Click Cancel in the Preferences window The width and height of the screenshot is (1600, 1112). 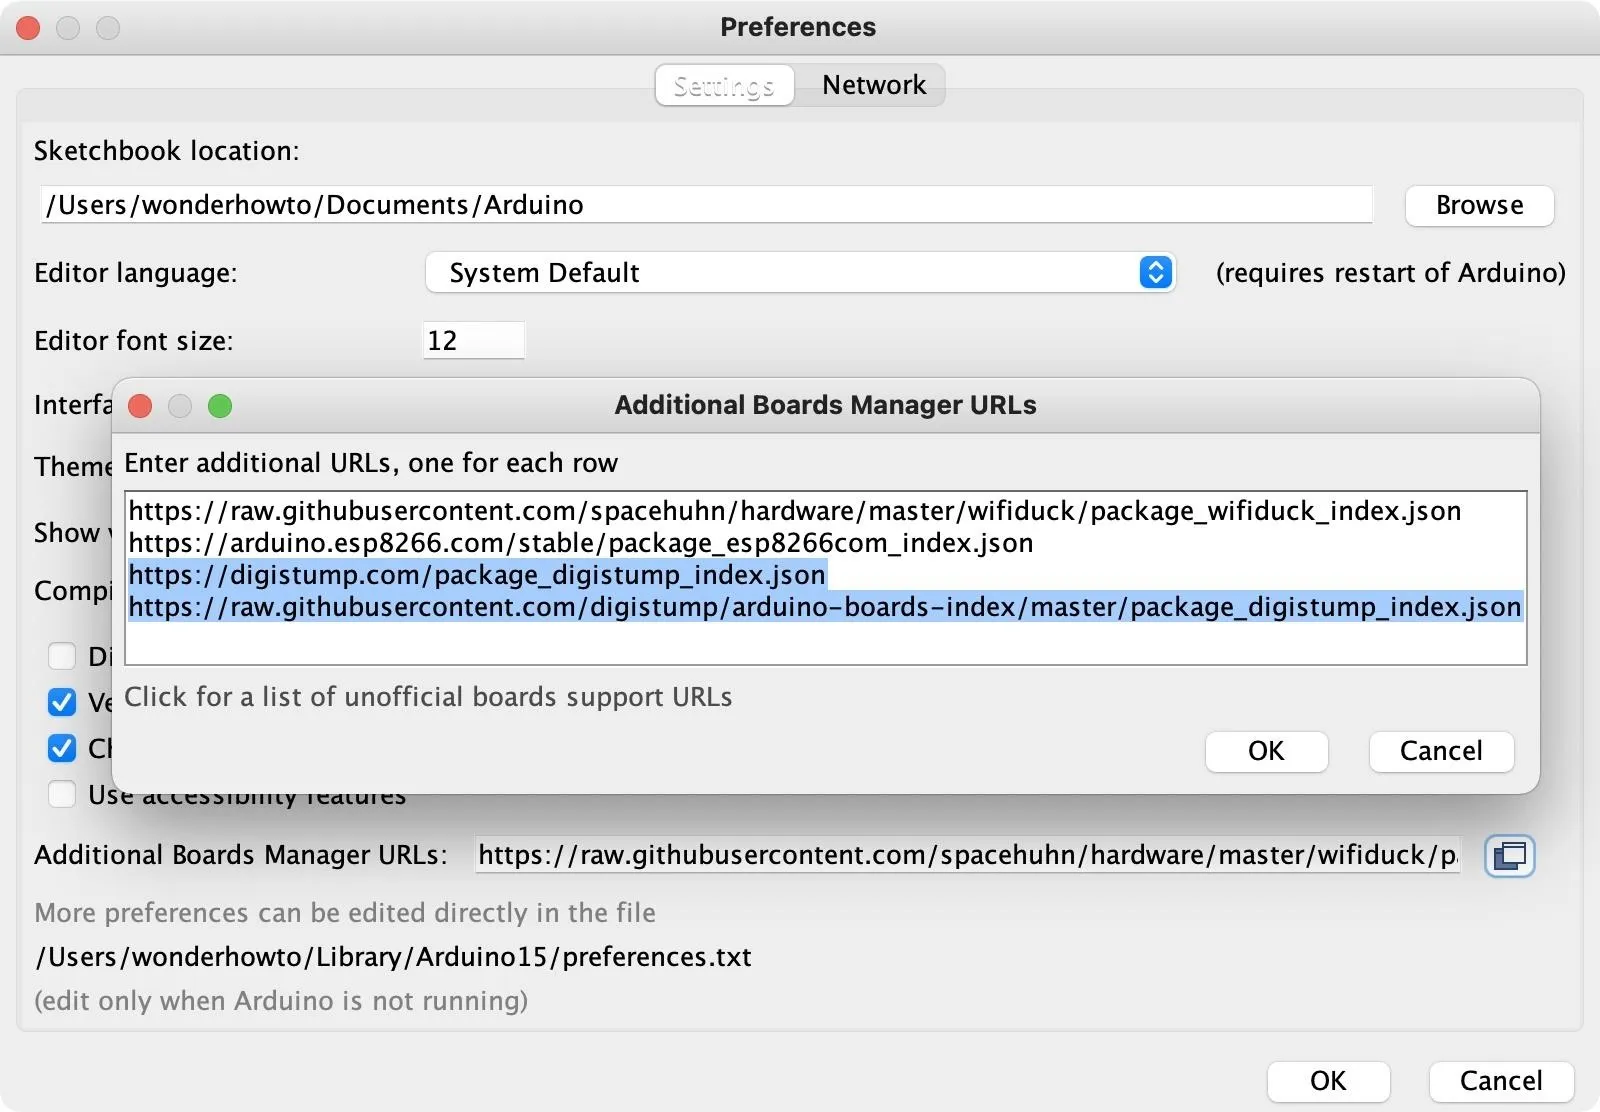click(x=1501, y=1081)
